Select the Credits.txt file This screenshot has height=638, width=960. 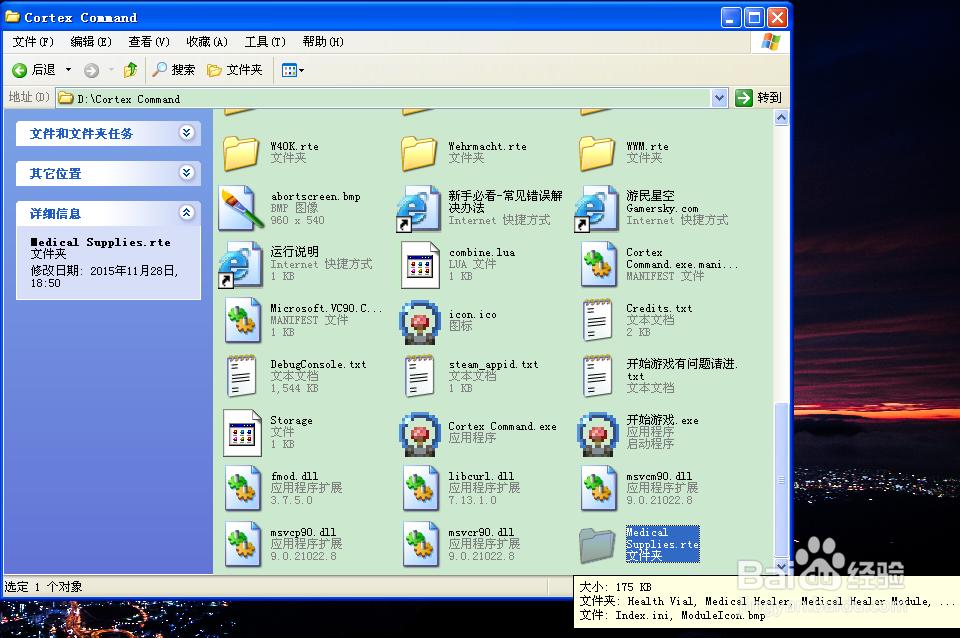pyautogui.click(x=598, y=321)
